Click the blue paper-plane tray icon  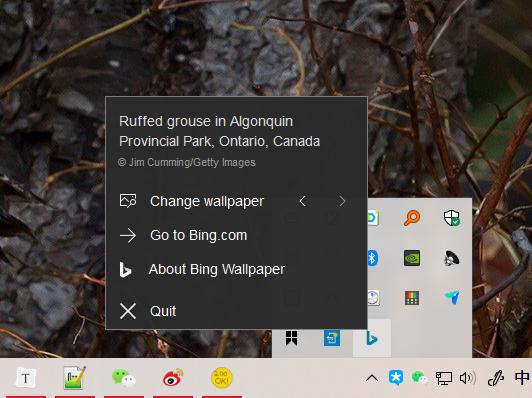[452, 297]
